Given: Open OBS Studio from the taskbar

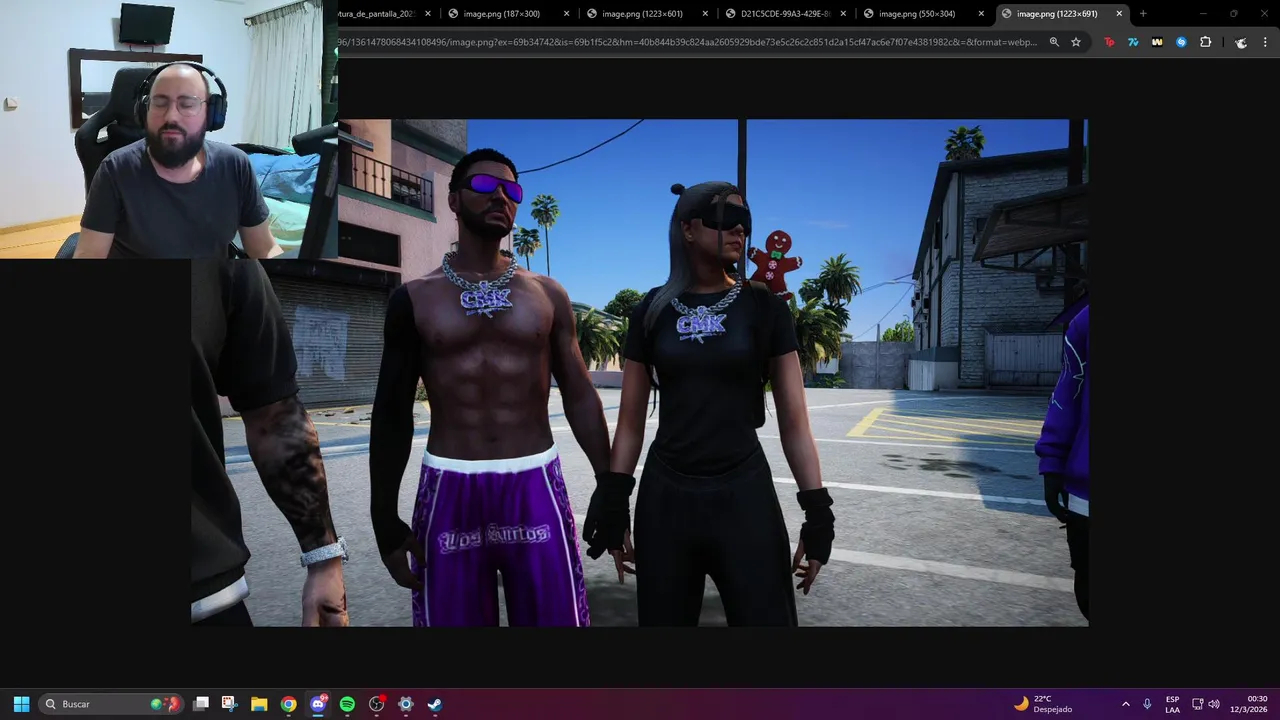Looking at the screenshot, I should [x=377, y=704].
